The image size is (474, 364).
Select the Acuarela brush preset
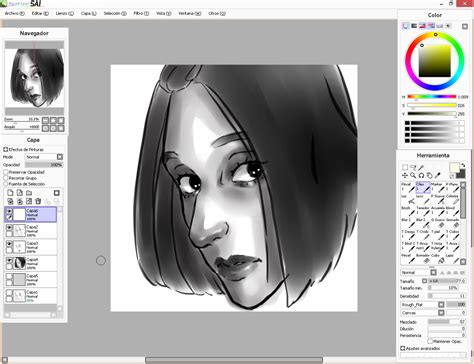(438, 211)
